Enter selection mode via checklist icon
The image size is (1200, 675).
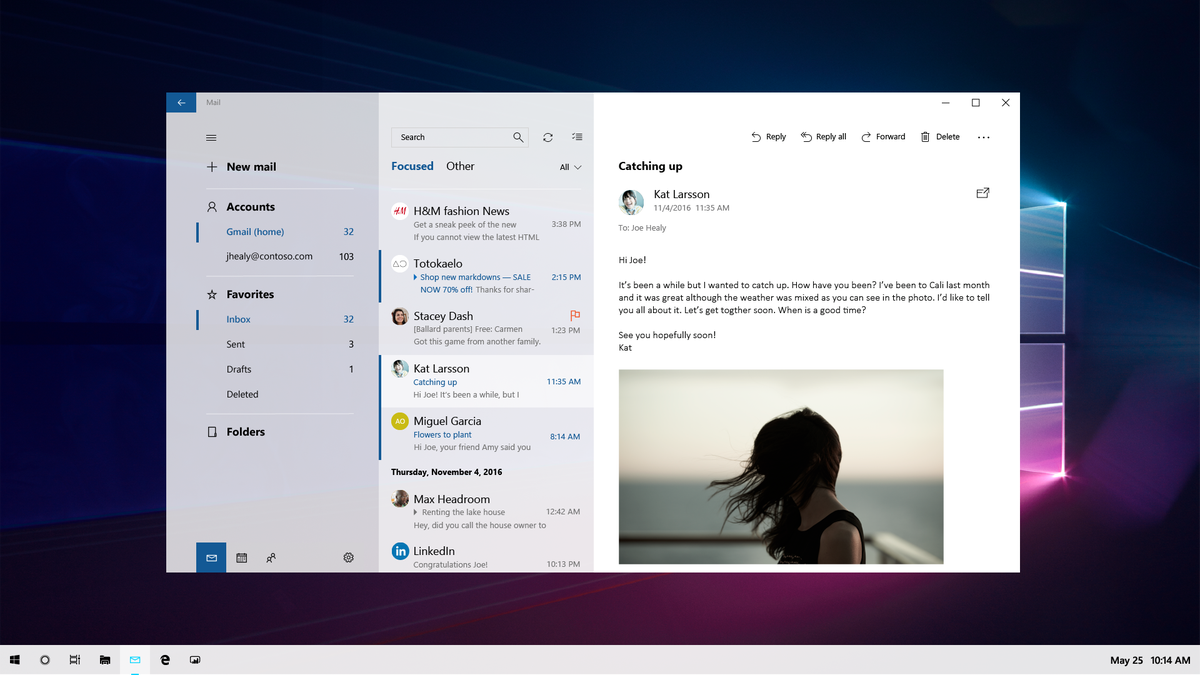coord(577,137)
